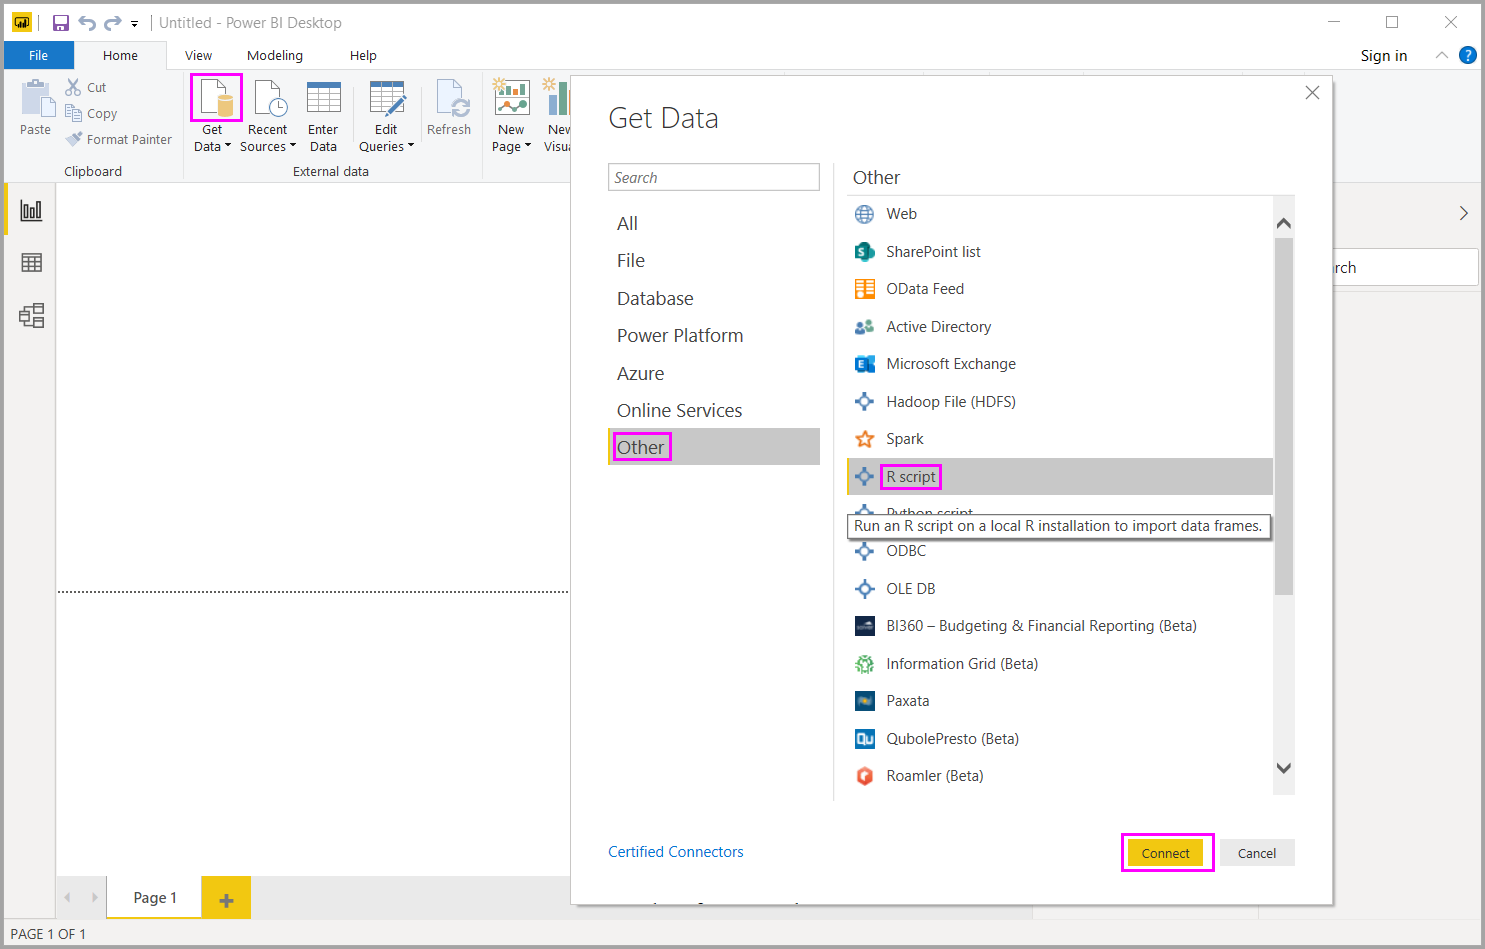Click the Copy icon in Clipboard group

73,113
